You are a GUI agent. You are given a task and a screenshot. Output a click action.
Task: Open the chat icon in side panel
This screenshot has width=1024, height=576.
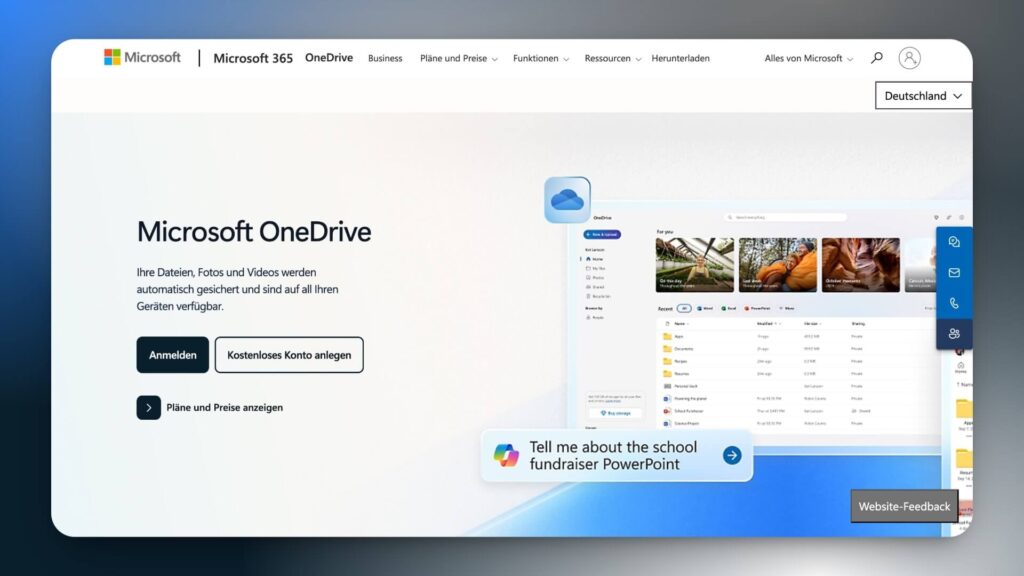[954, 242]
